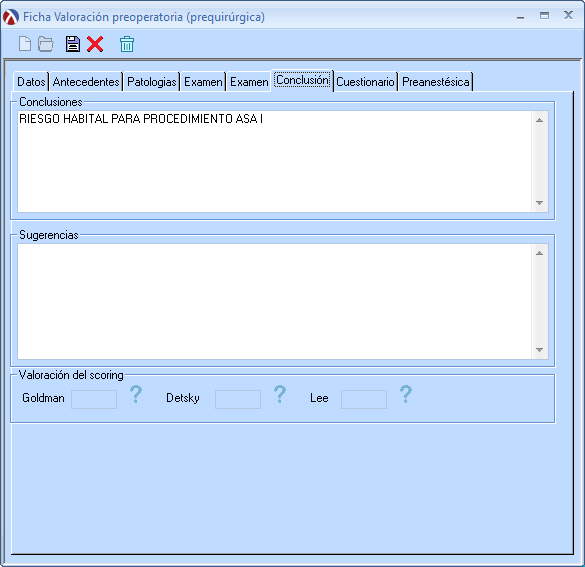Click the Lee score field

[x=364, y=399]
